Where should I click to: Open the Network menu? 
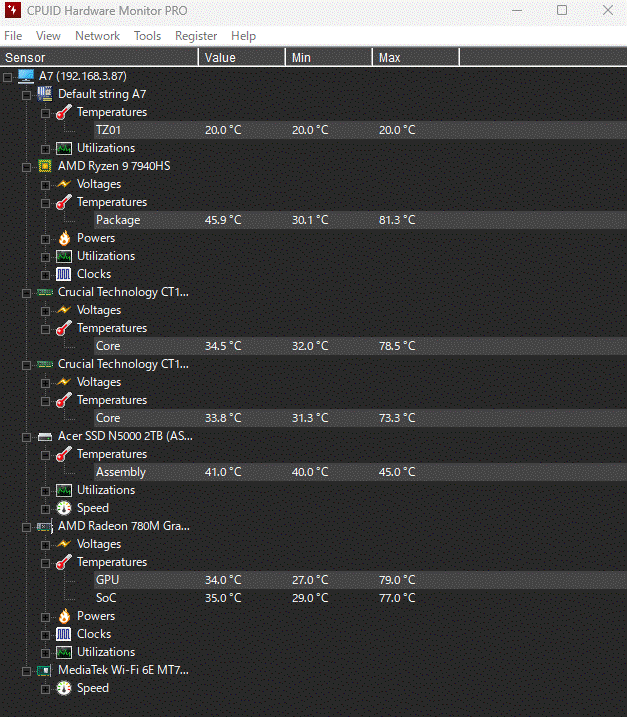[x=97, y=36]
